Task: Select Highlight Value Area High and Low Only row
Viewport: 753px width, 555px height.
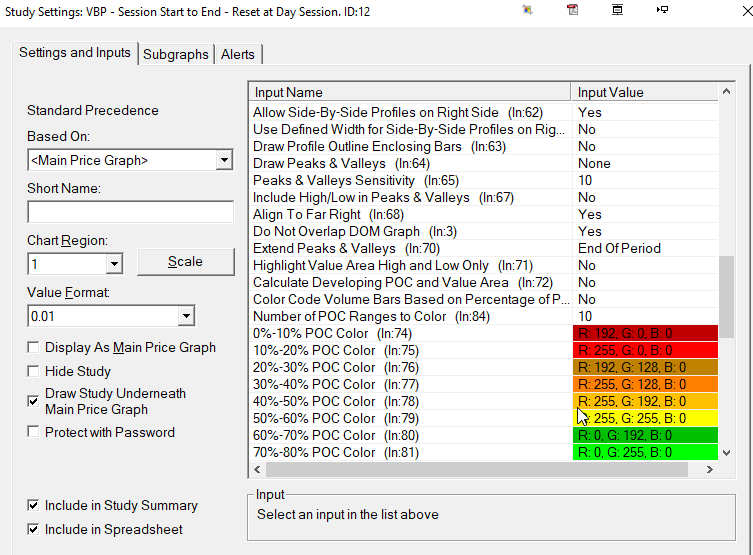Action: pos(484,265)
